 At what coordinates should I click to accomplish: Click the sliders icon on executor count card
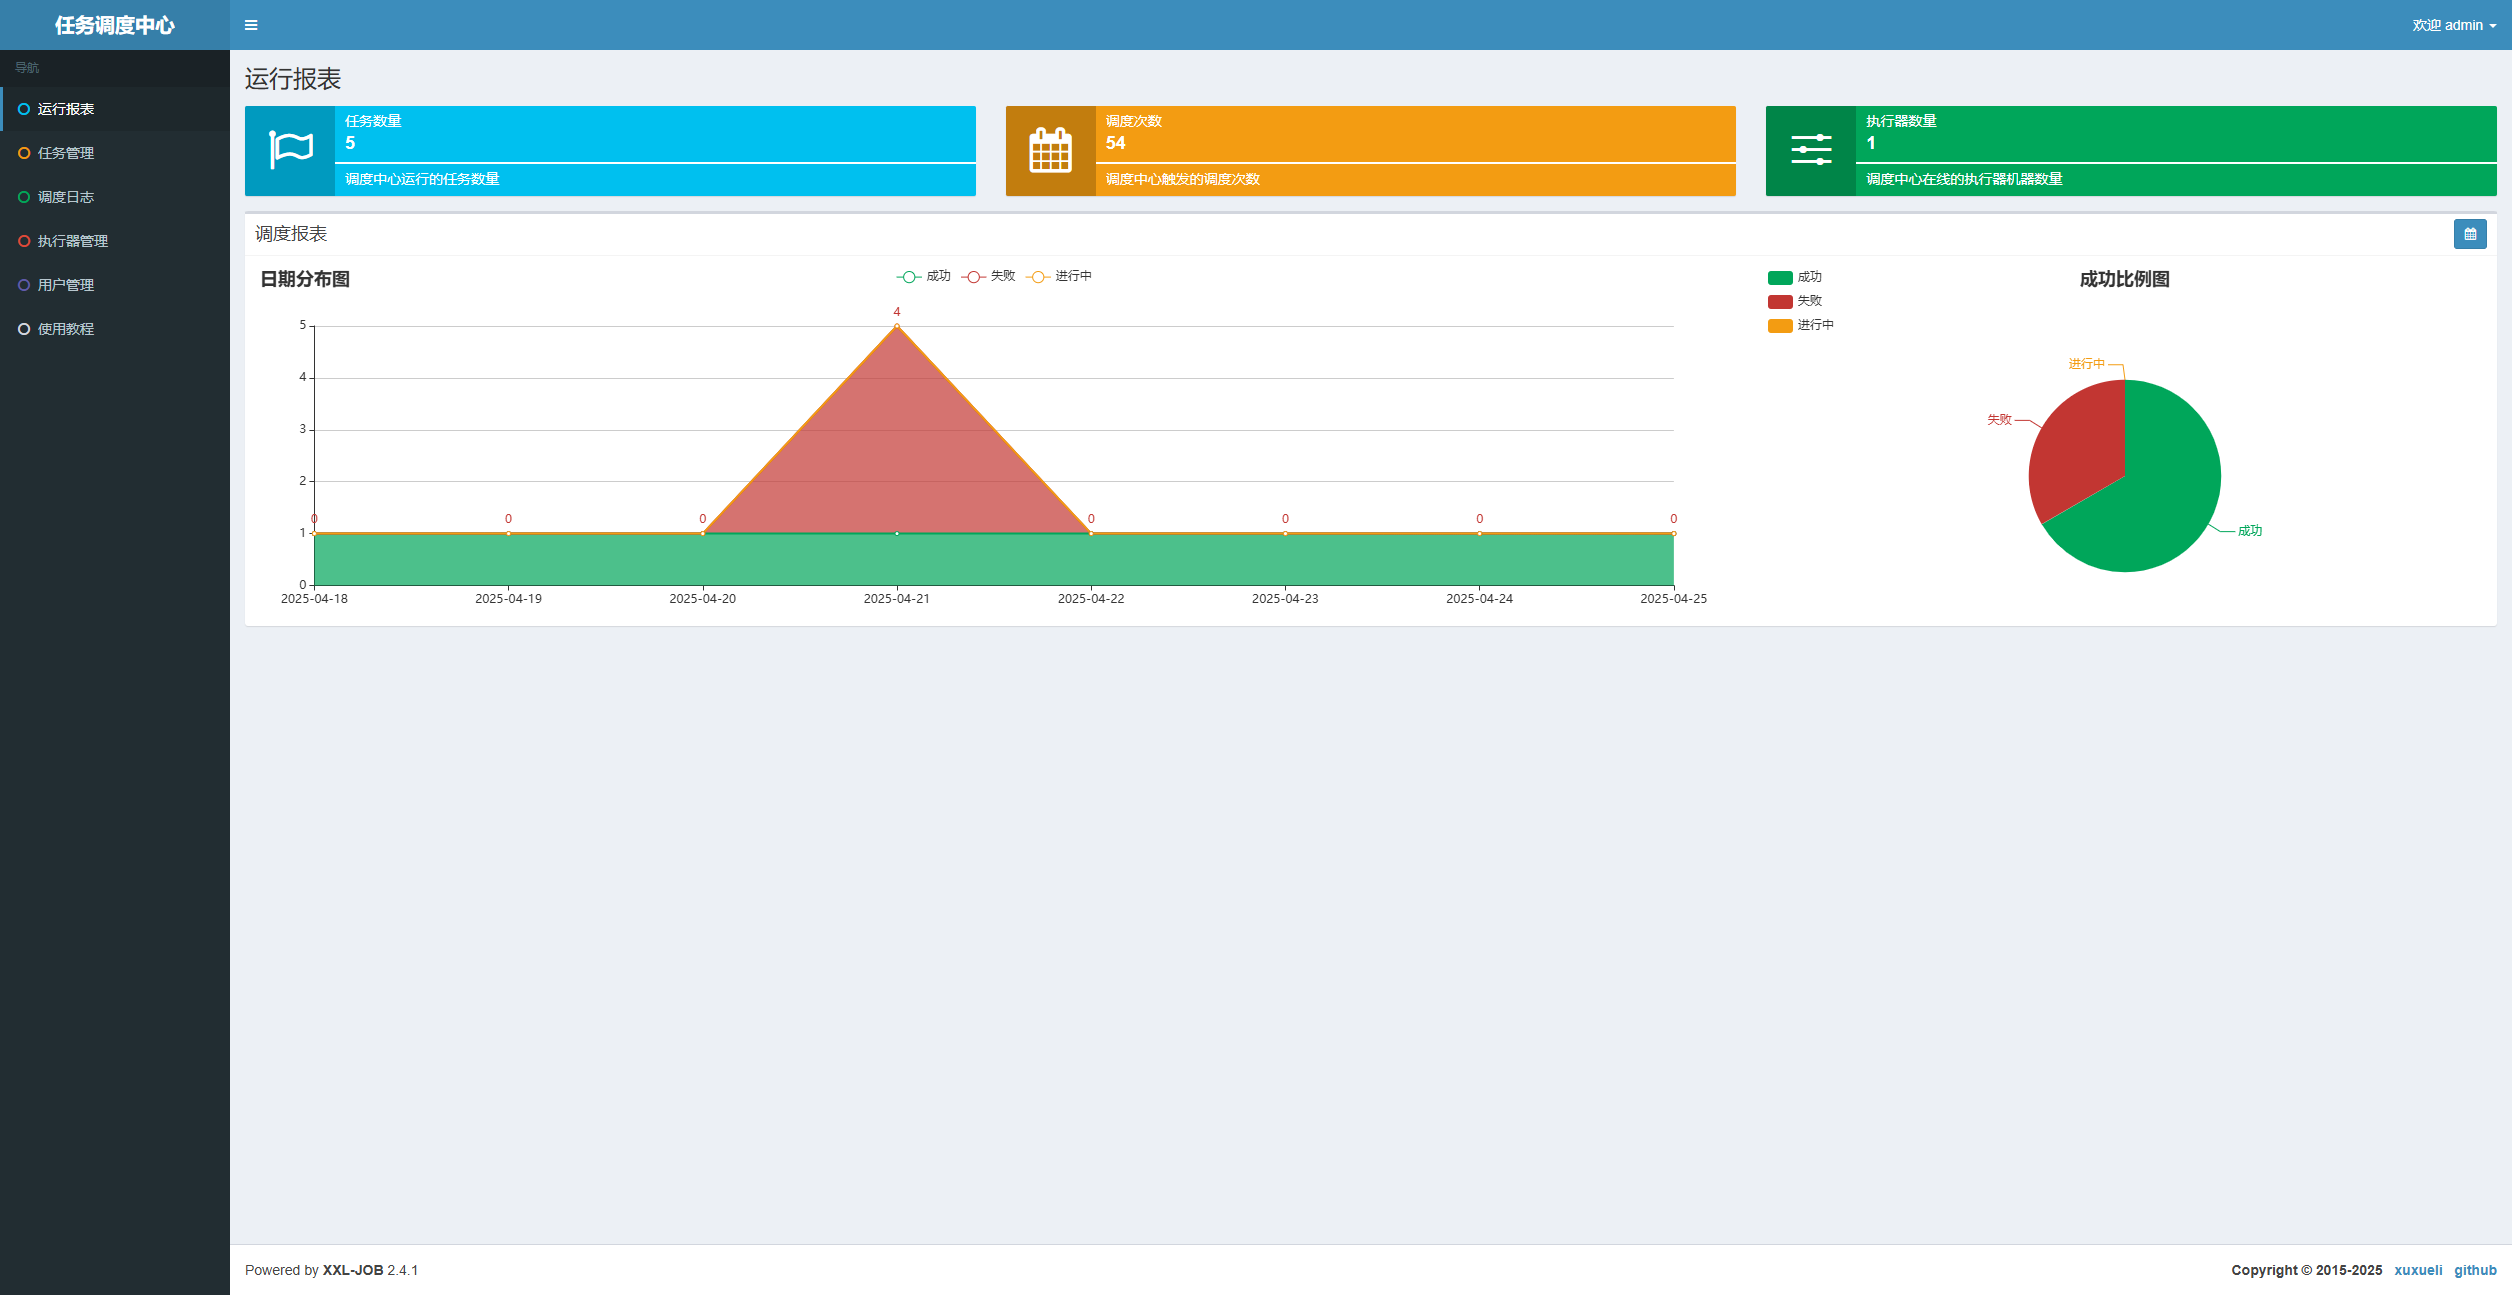(1810, 150)
